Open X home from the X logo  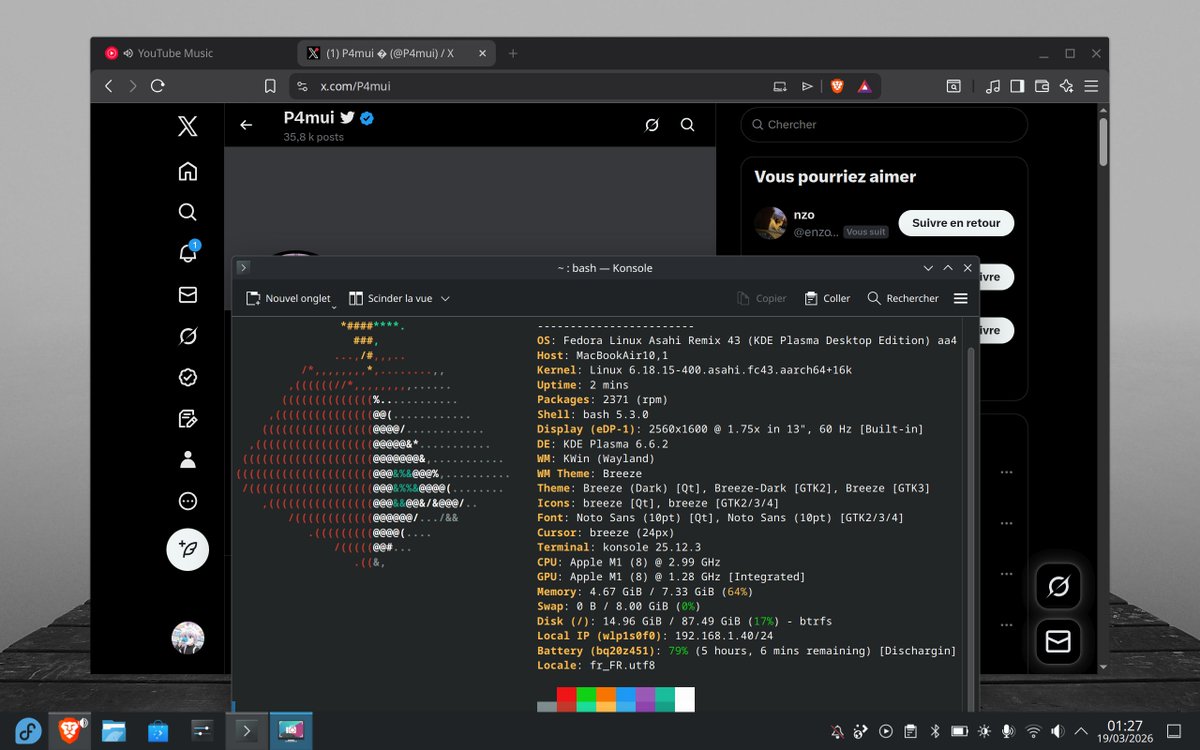(x=187, y=126)
